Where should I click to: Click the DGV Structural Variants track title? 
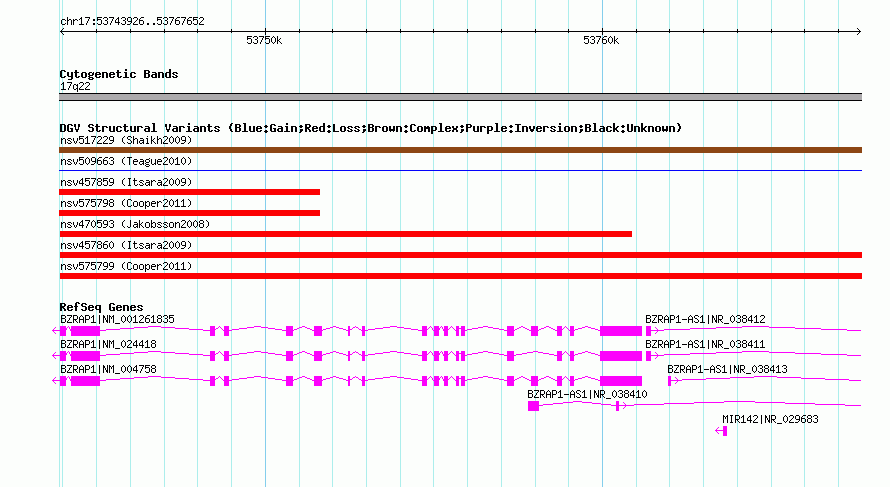click(x=371, y=128)
